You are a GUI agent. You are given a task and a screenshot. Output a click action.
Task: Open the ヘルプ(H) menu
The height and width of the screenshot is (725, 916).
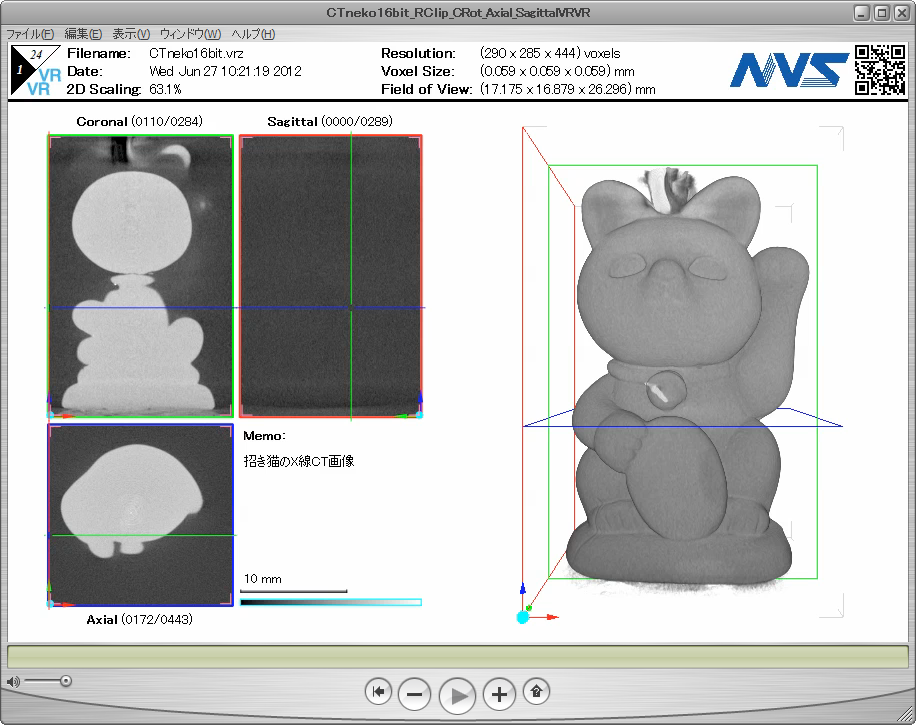tap(253, 34)
